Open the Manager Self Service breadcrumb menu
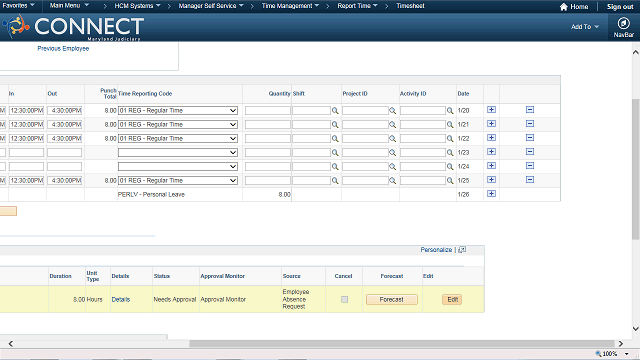 pyautogui.click(x=211, y=6)
